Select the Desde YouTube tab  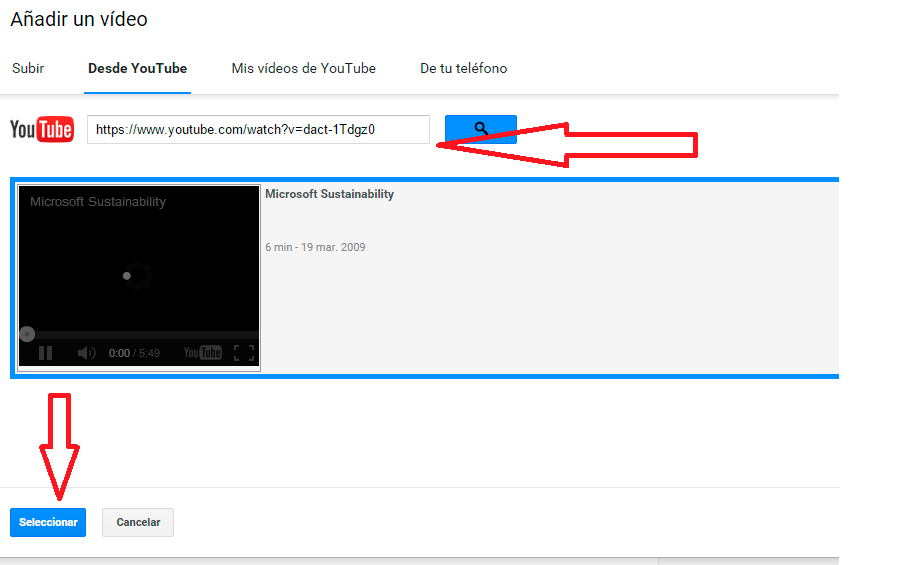point(137,69)
